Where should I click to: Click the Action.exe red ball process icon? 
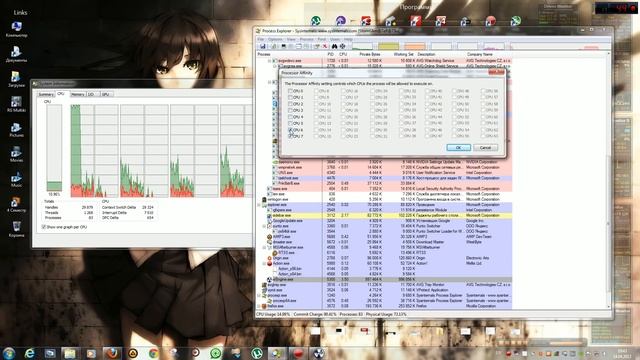pos(269,264)
